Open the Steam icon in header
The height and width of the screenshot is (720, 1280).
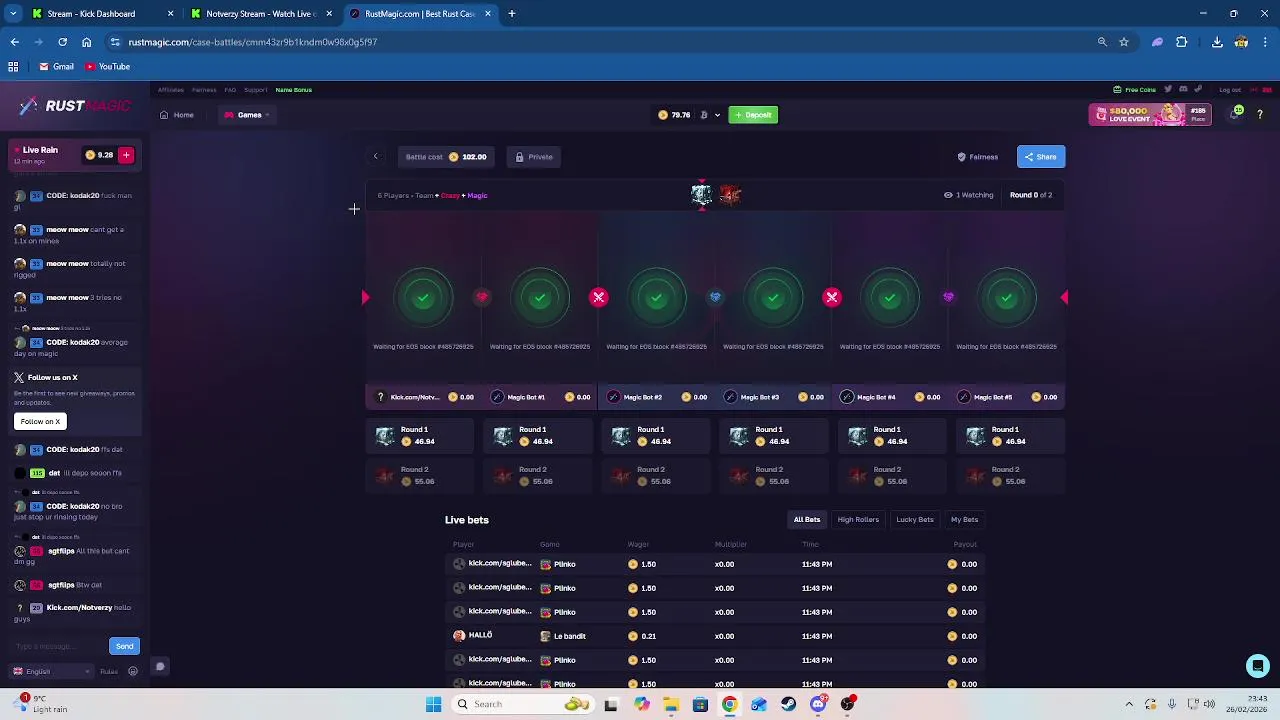(x=1198, y=90)
